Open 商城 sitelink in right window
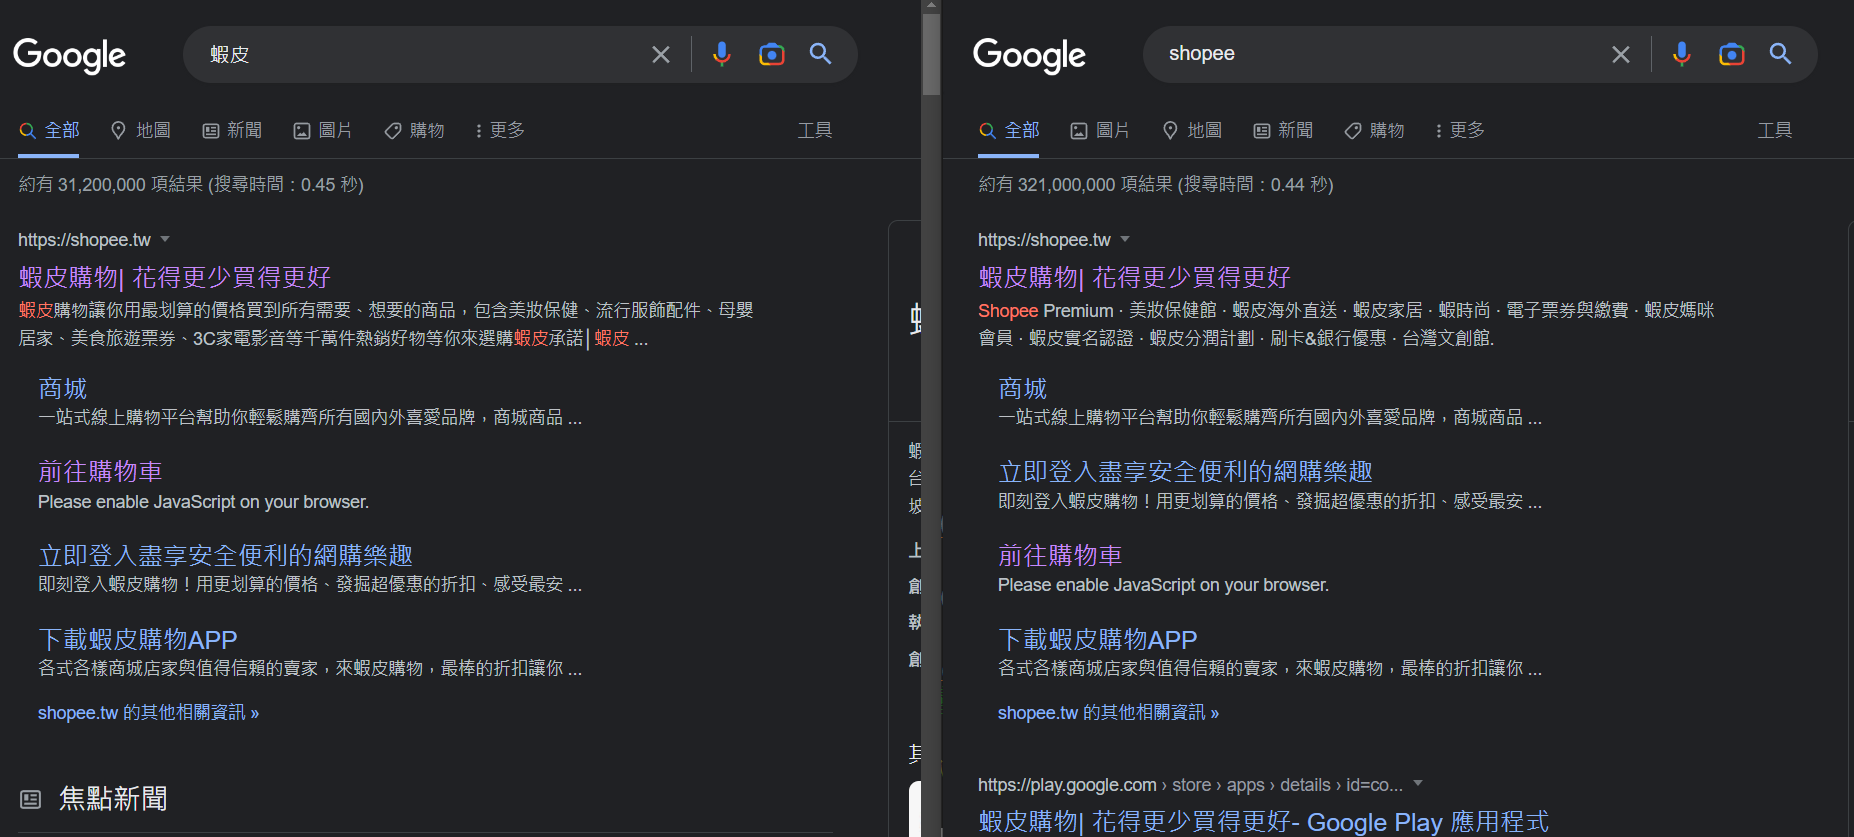Image resolution: width=1854 pixels, height=837 pixels. tap(1022, 388)
